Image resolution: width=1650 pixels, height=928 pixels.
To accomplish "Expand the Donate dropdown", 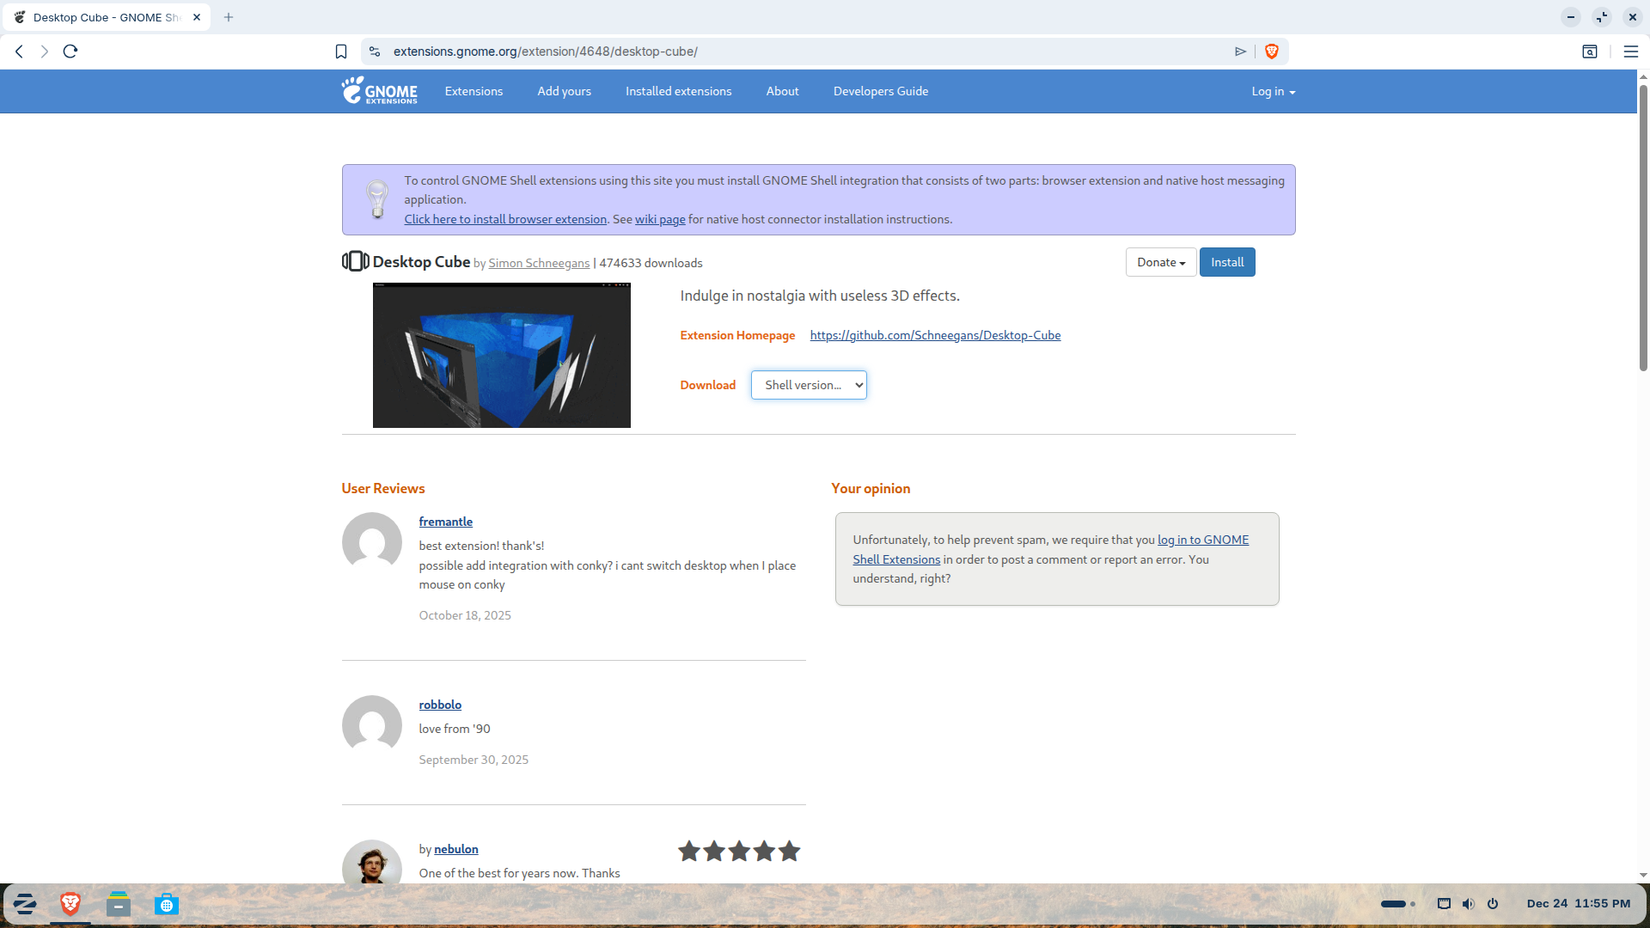I will coord(1161,262).
